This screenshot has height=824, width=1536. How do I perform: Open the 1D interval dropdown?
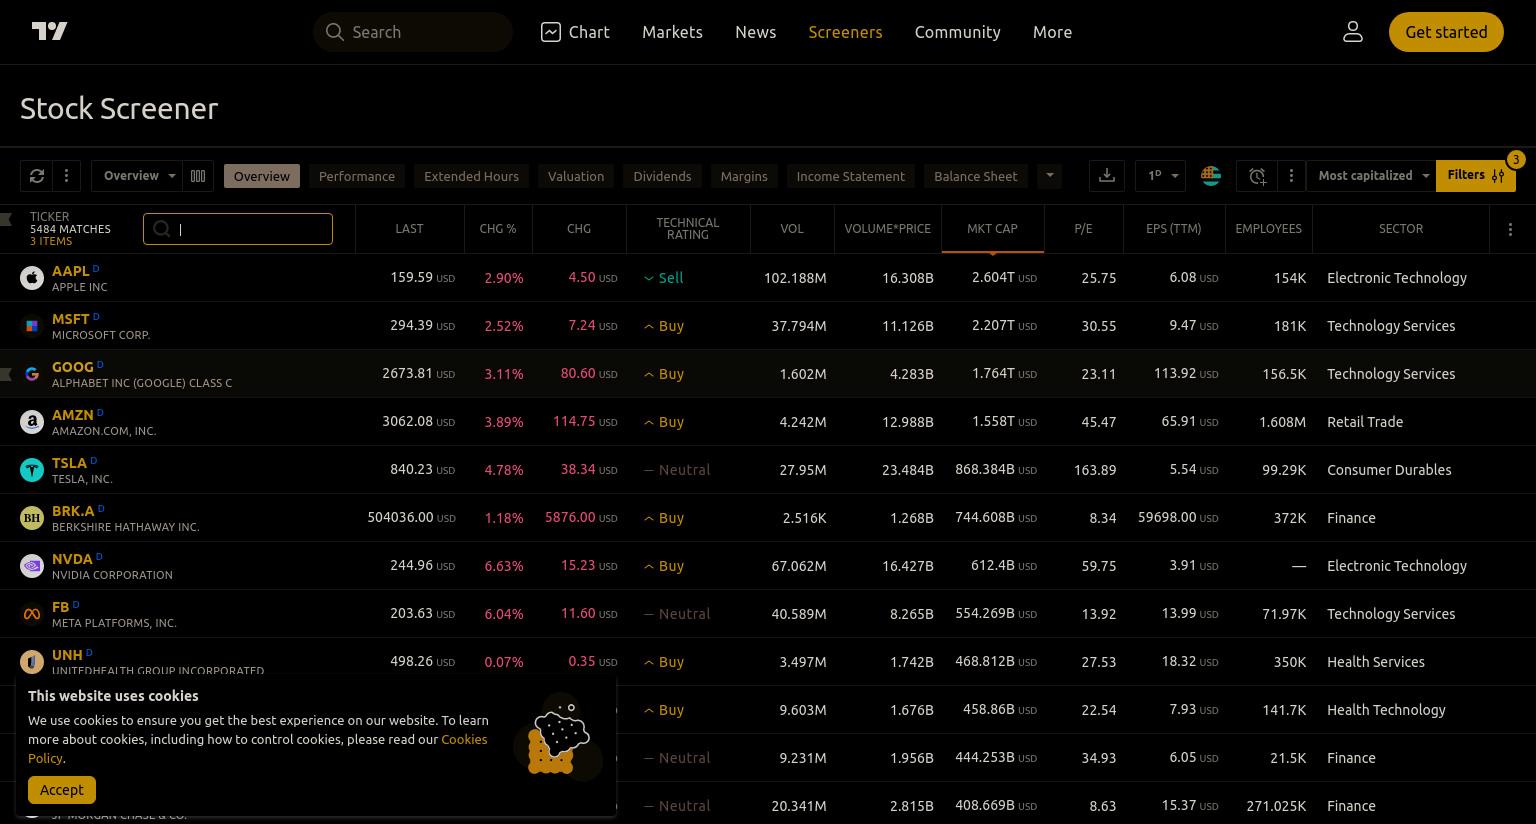[1160, 176]
